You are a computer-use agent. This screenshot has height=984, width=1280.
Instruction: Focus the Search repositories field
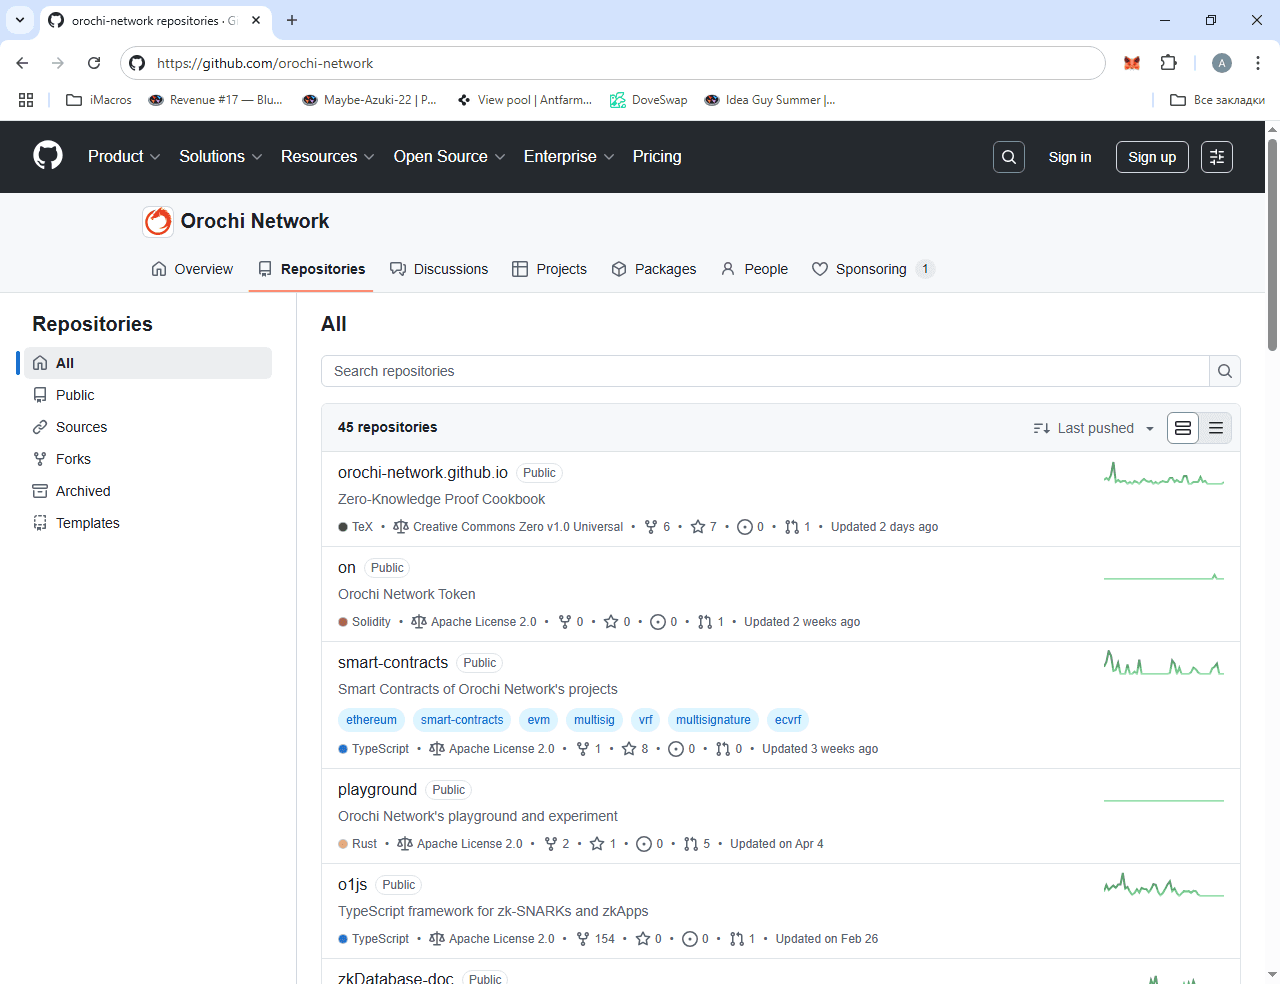pyautogui.click(x=765, y=371)
